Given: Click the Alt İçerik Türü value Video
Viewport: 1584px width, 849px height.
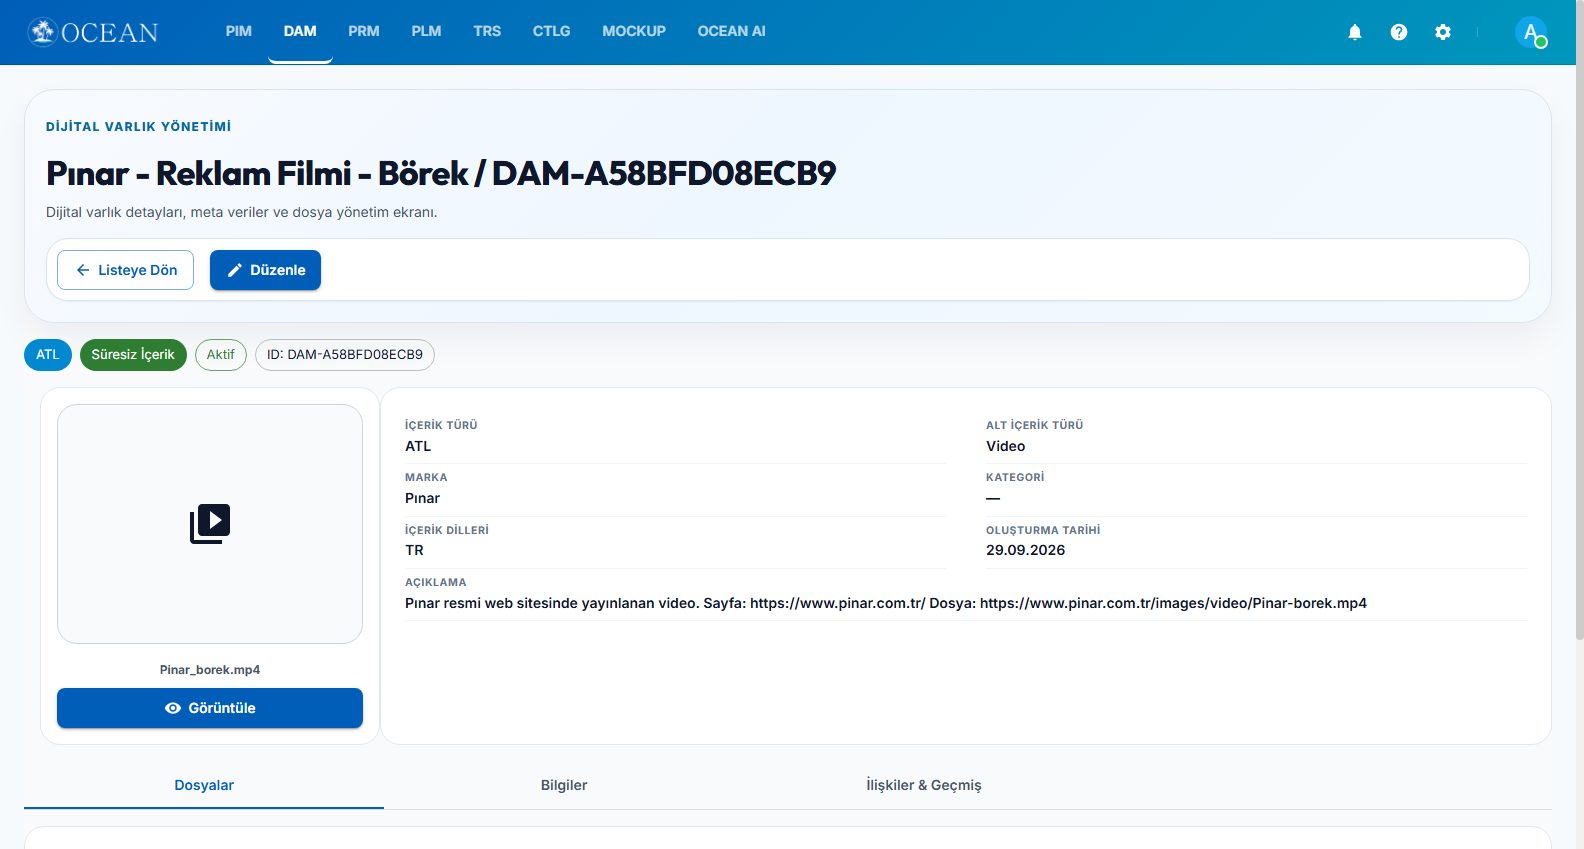Looking at the screenshot, I should 1005,446.
